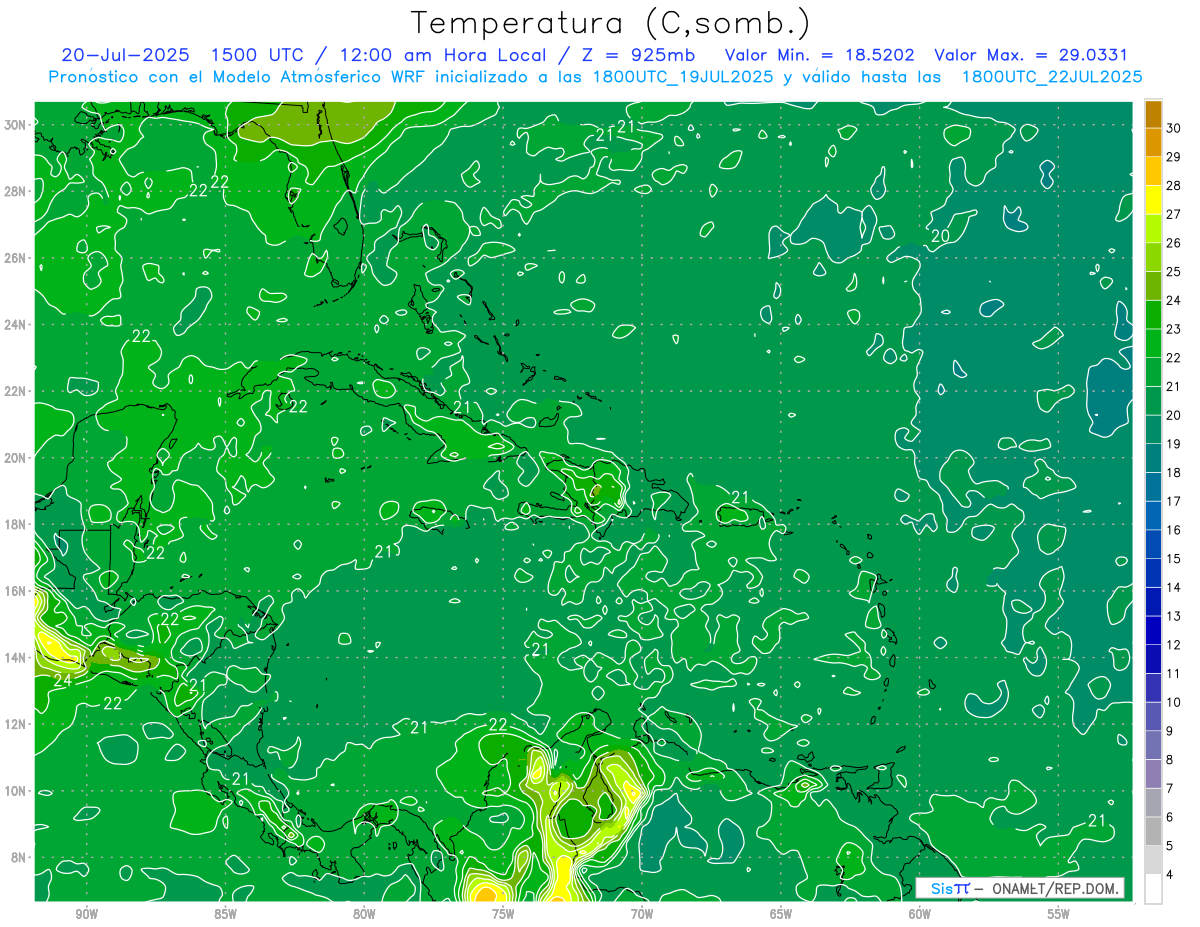Click the "90W" longitude axis label
The height and width of the screenshot is (927, 1200).
tap(86, 914)
